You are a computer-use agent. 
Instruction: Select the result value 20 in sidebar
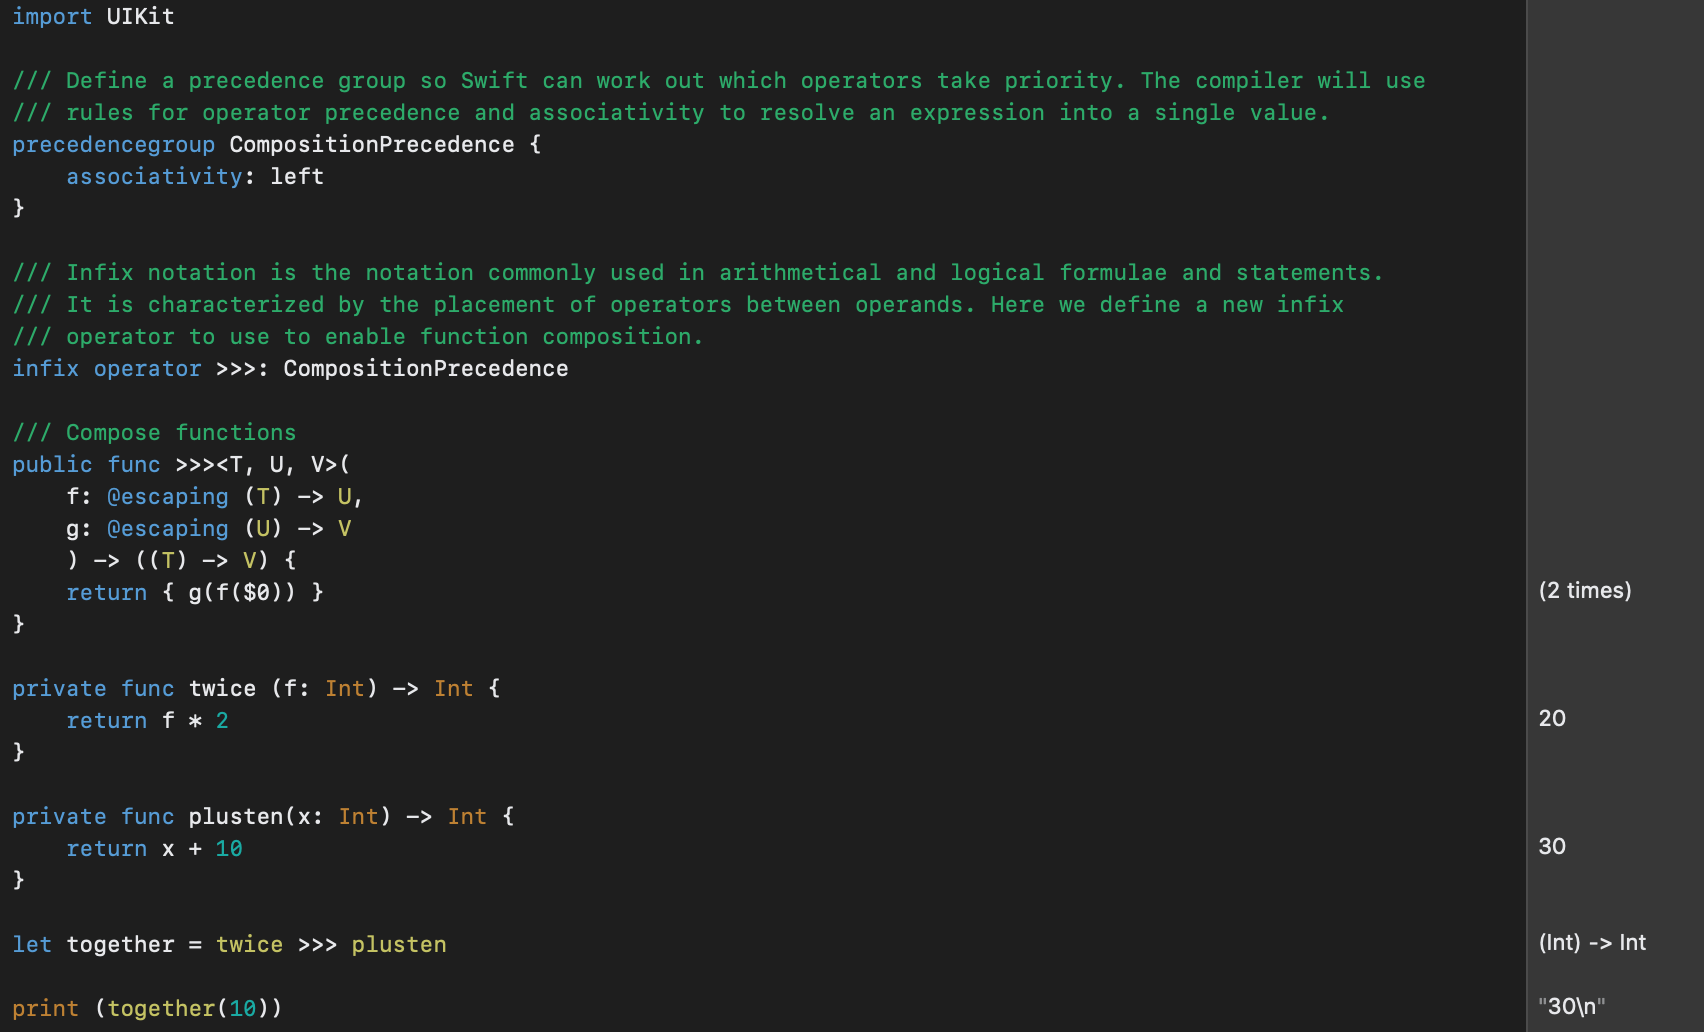tap(1552, 719)
